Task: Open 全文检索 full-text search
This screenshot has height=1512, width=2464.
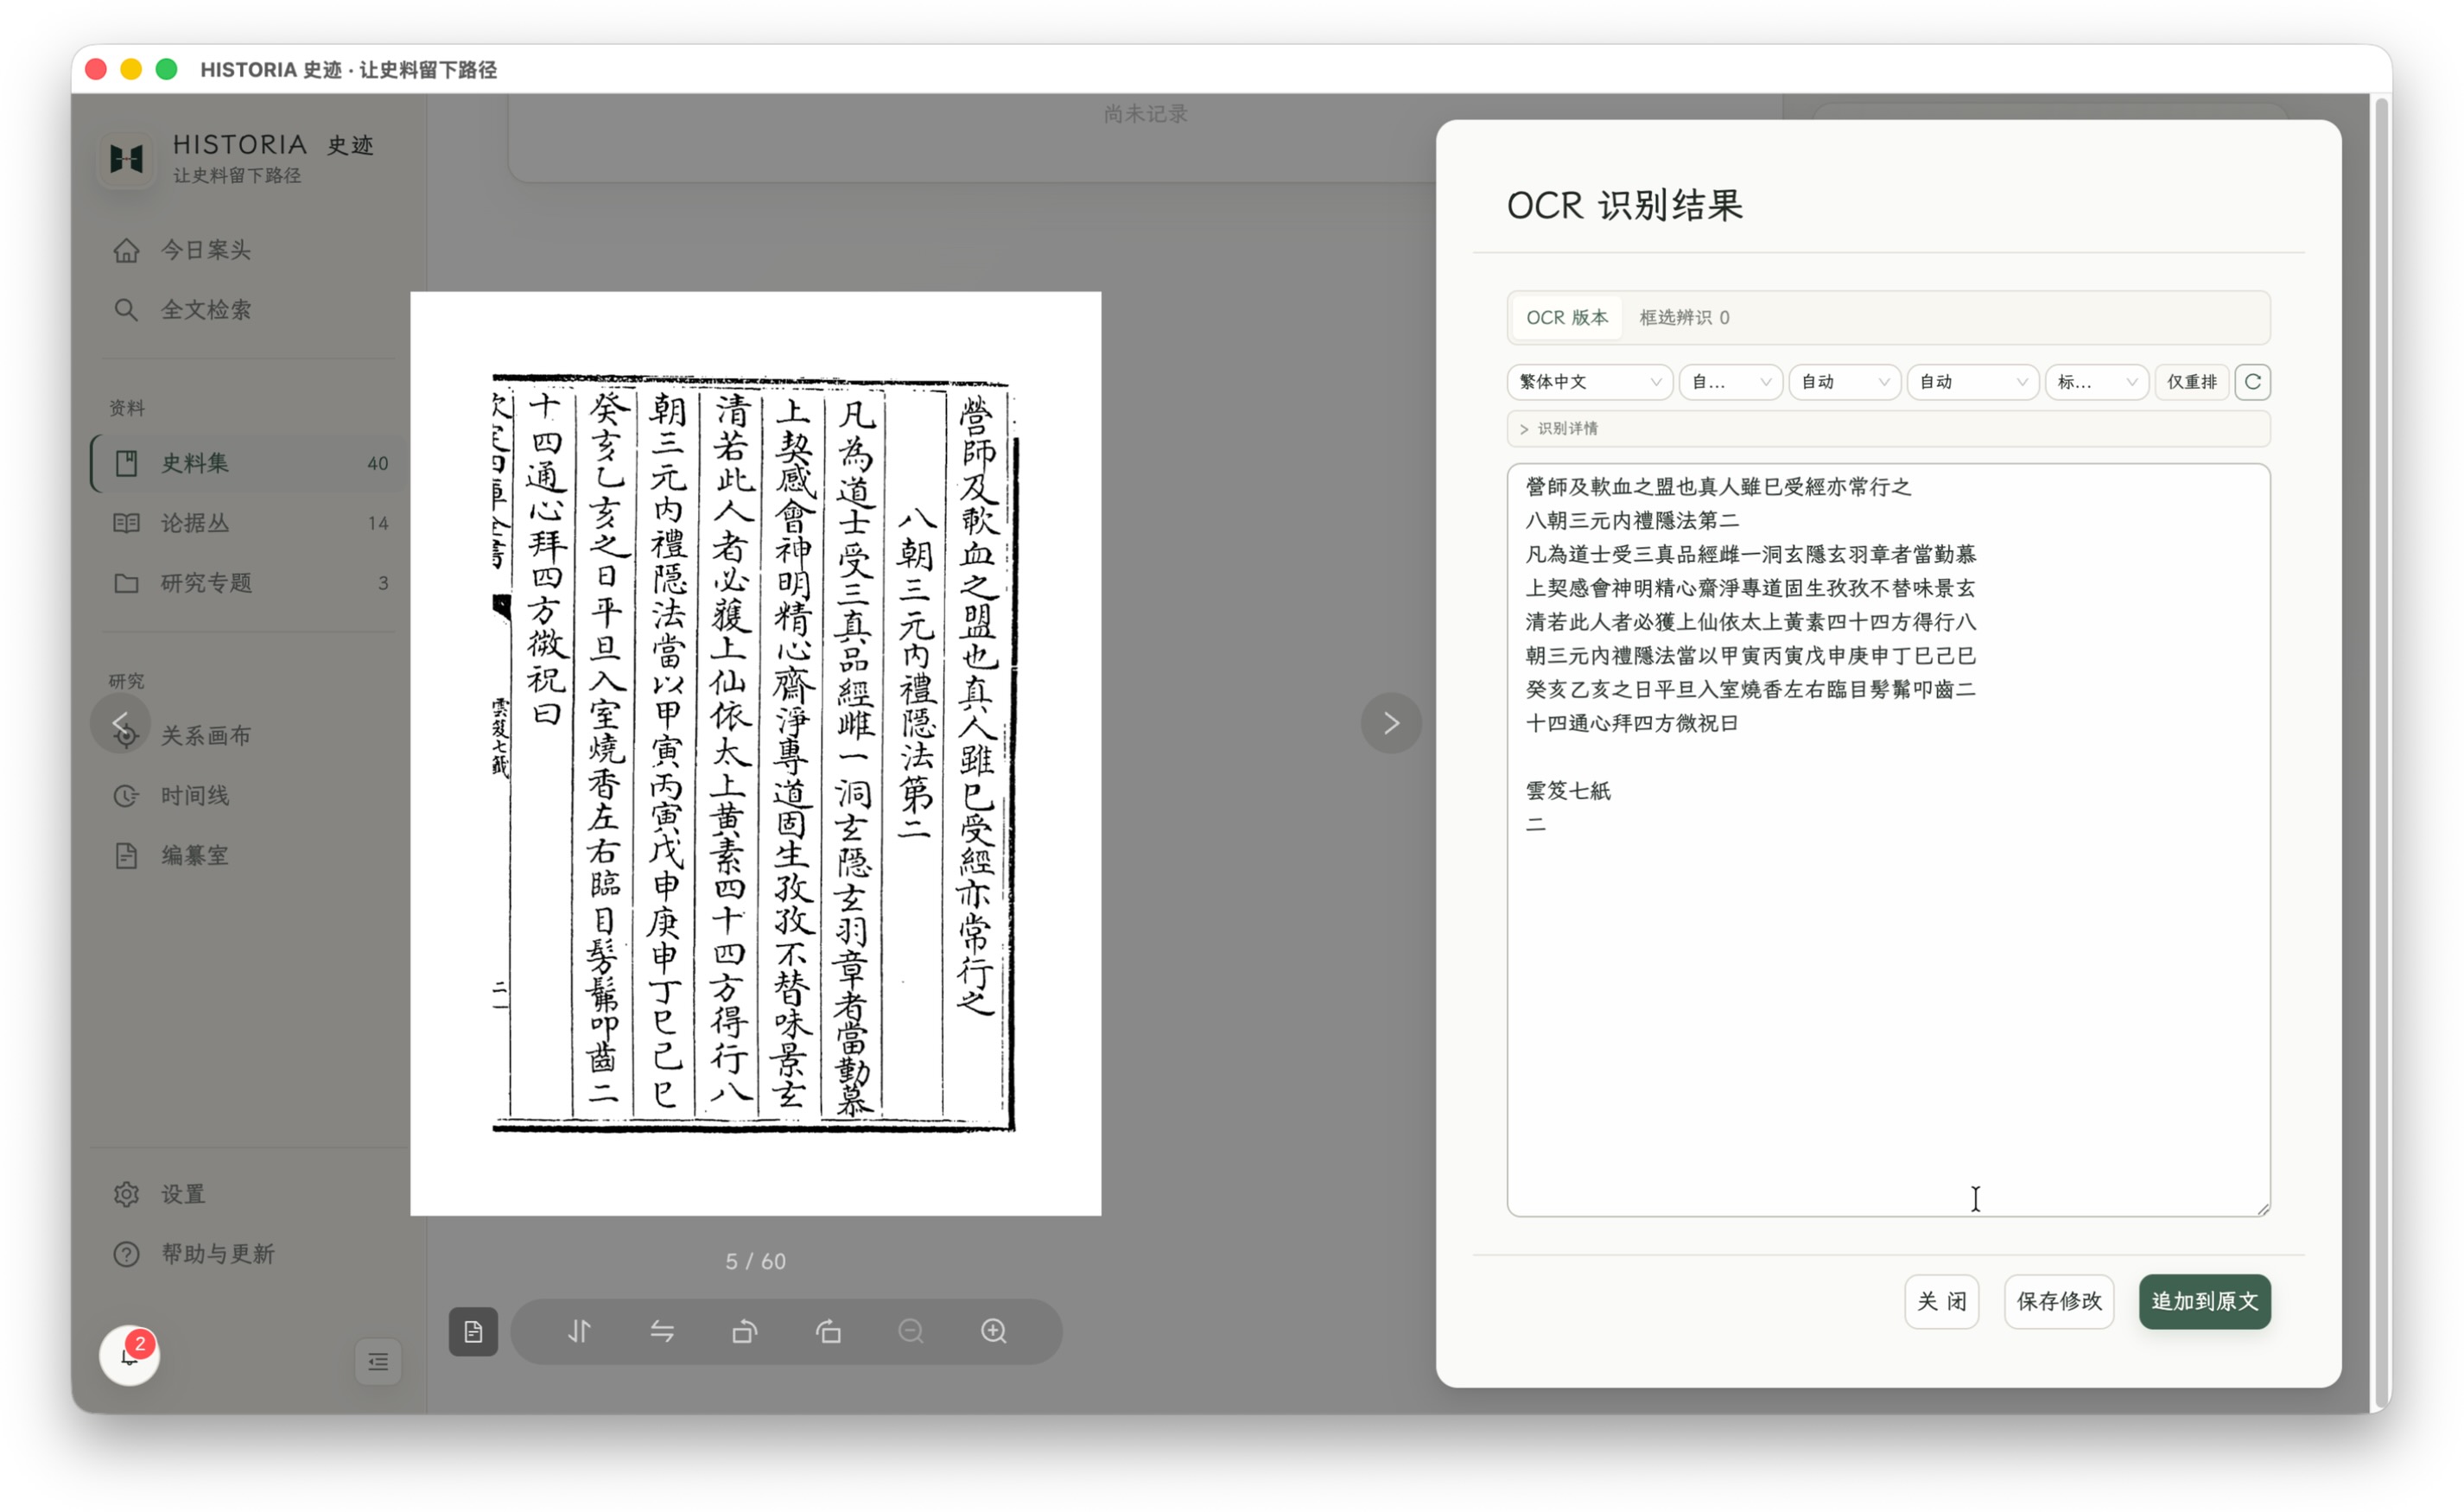Action: 248,310
